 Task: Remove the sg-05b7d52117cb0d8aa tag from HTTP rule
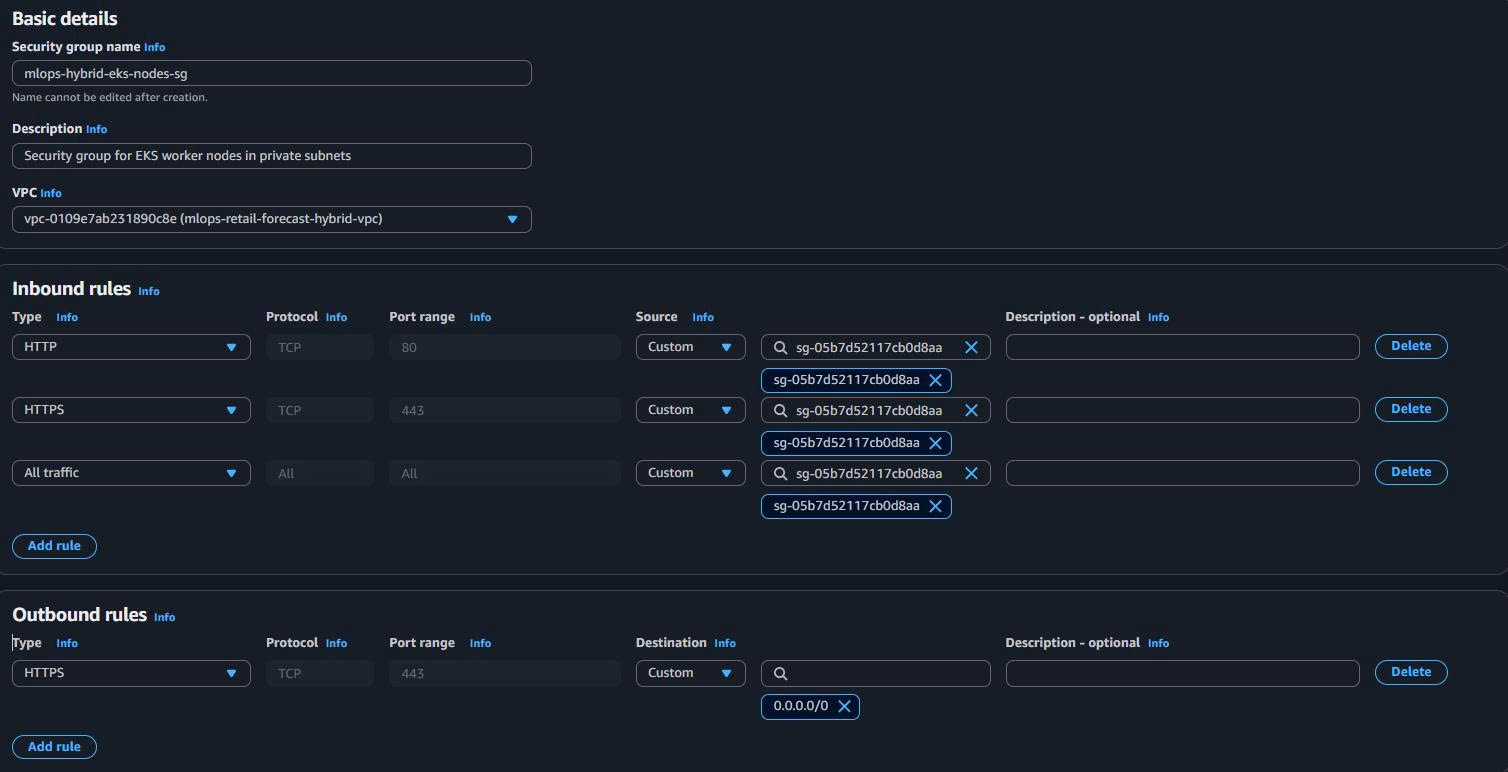pyautogui.click(x=935, y=380)
